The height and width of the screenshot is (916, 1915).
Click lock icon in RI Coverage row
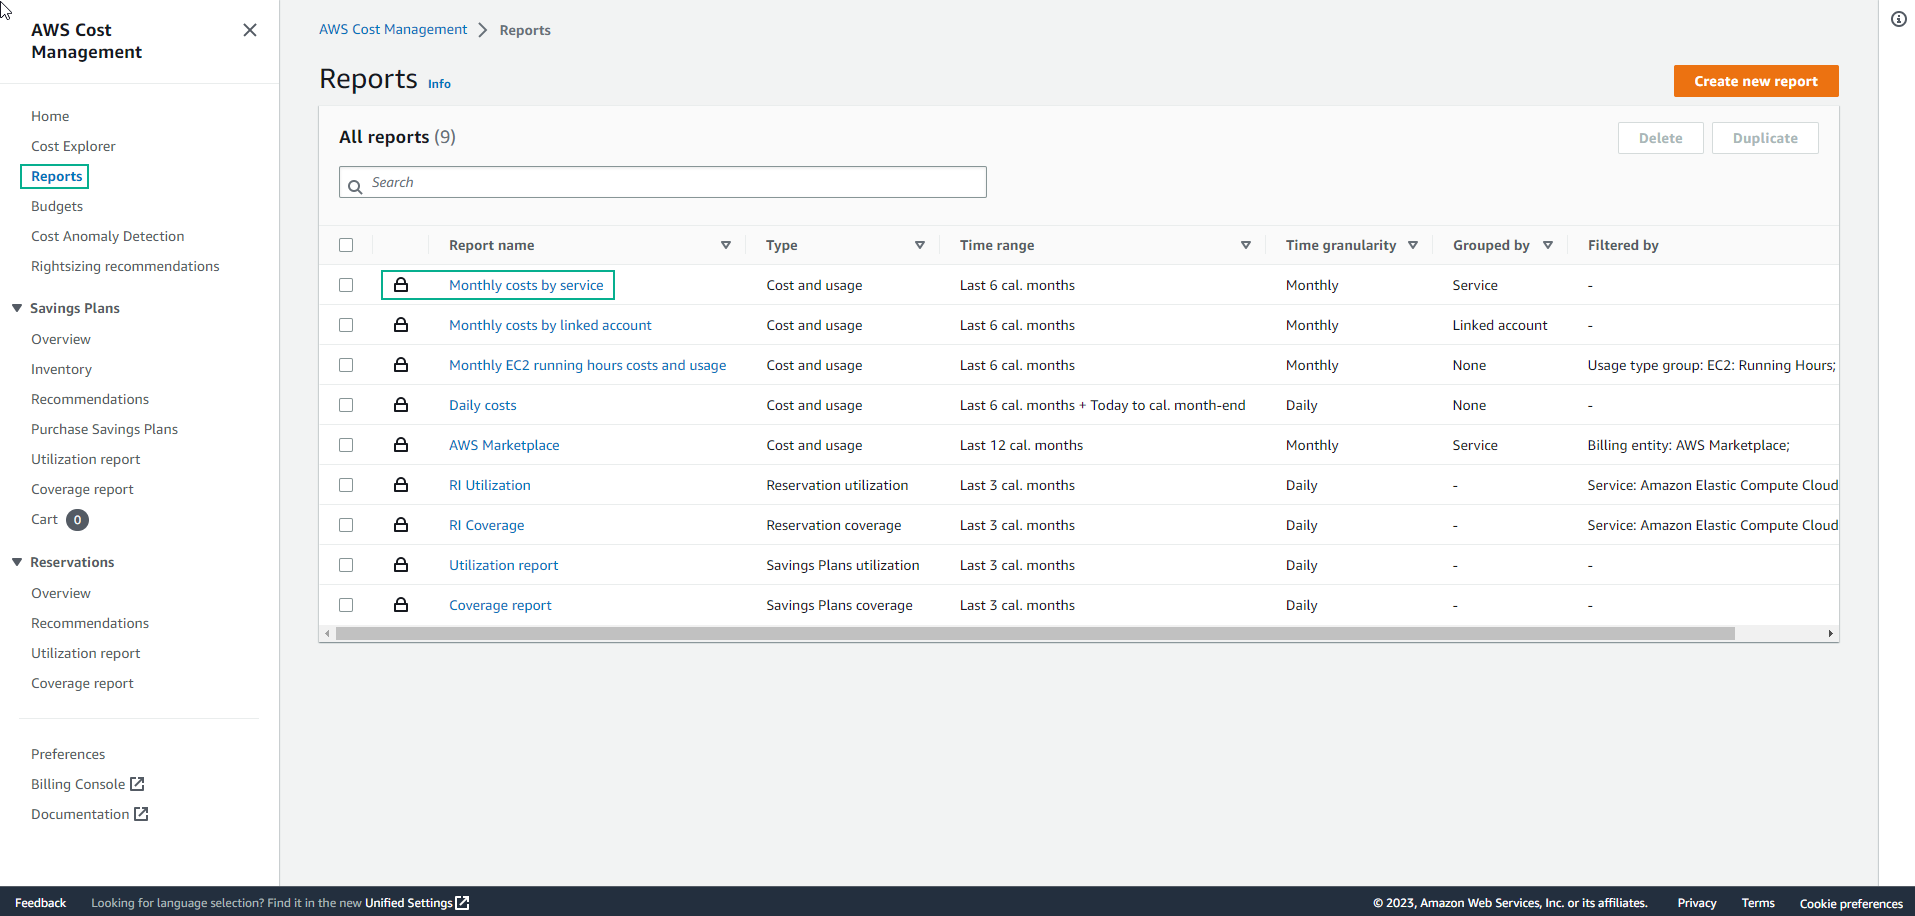pyautogui.click(x=401, y=525)
